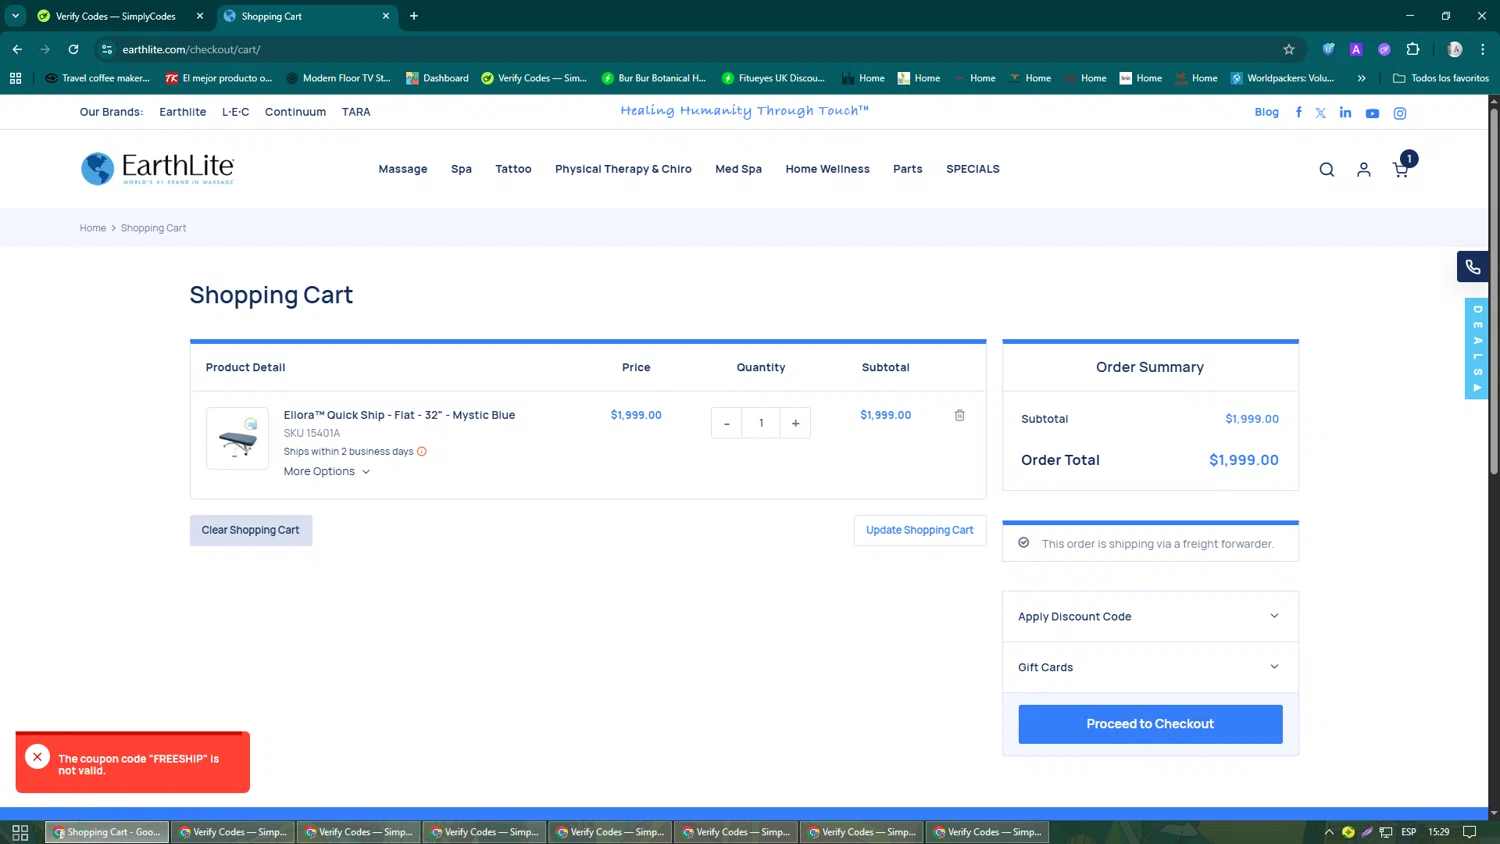Open EarthLite LinkedIn icon
Screen dimensions: 1500x844
[1345, 113]
